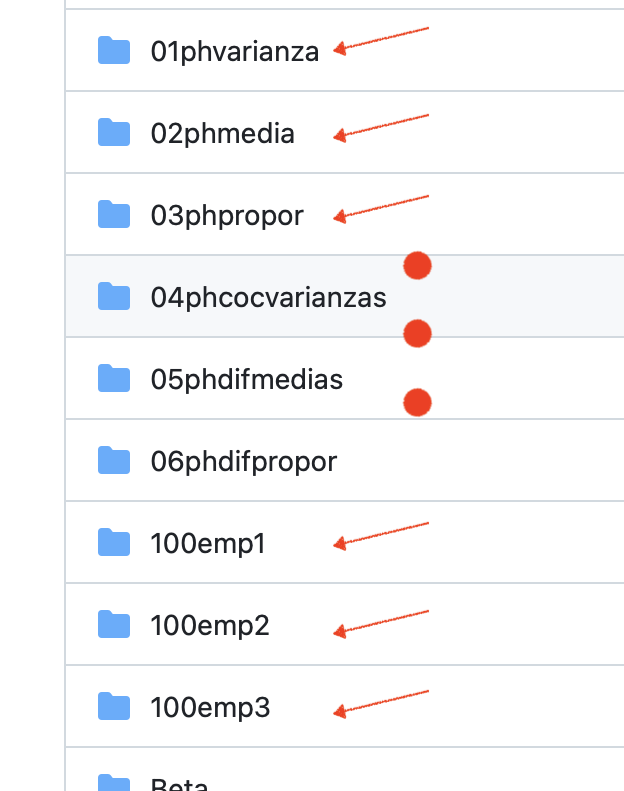Image resolution: width=624 pixels, height=791 pixels.
Task: Navigate to the 100emp2 folder name
Action: click(210, 625)
